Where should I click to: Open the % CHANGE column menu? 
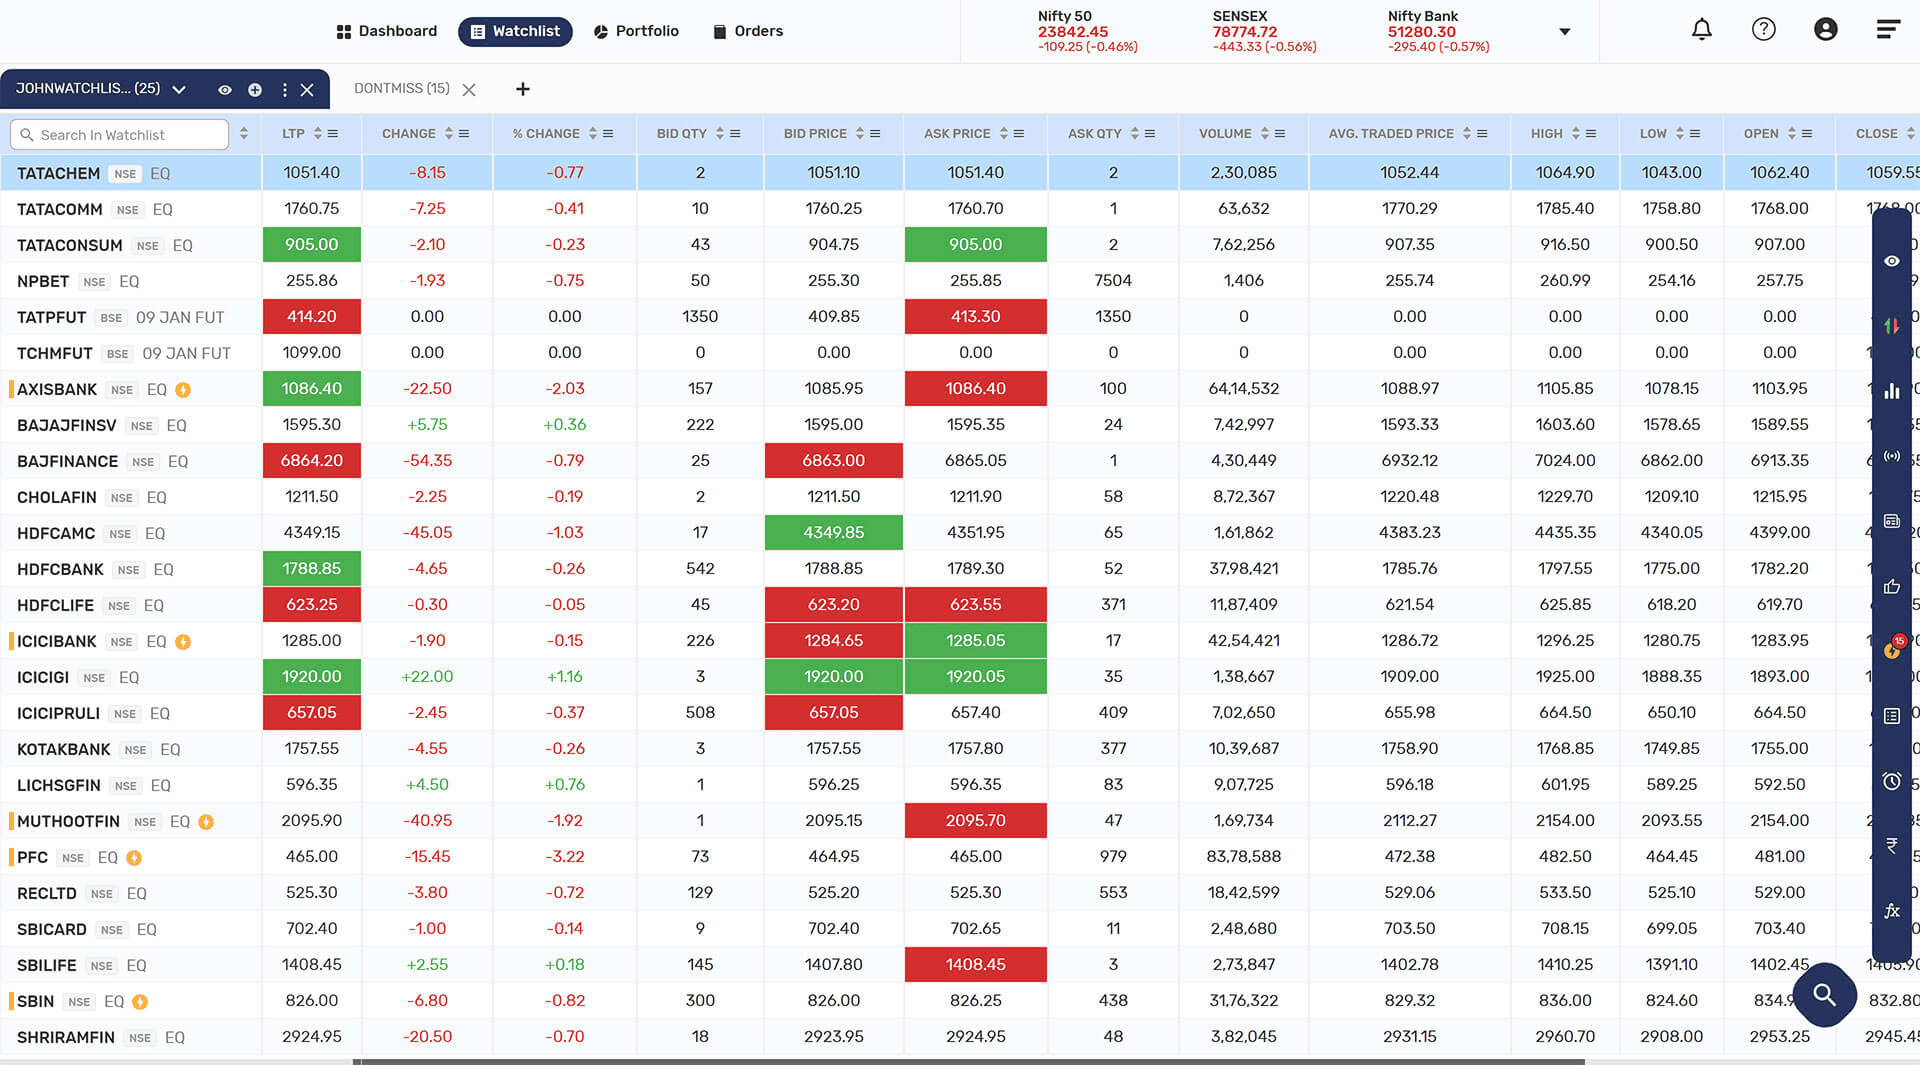pyautogui.click(x=608, y=134)
